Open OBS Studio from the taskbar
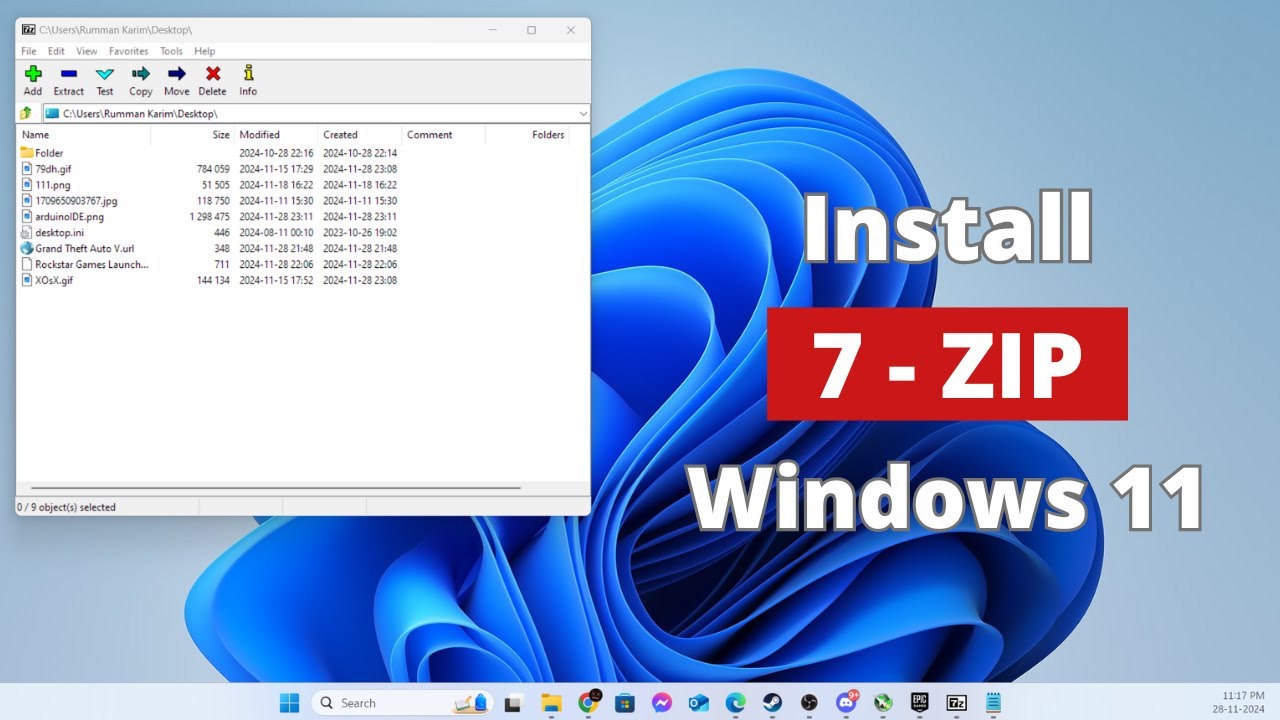Image resolution: width=1280 pixels, height=720 pixels. pyautogui.click(x=809, y=703)
